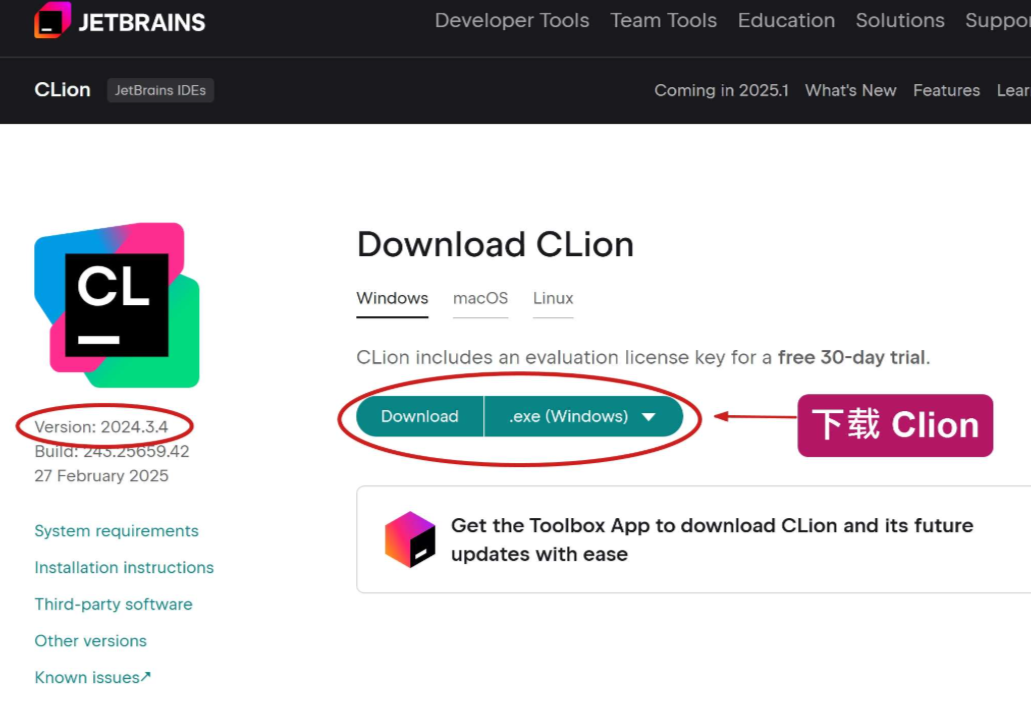Open the Solutions menu
The image size is (1031, 701).
[x=900, y=20]
